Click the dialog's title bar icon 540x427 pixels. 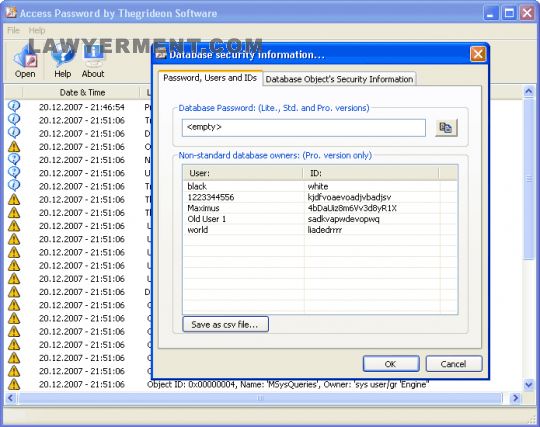(x=161, y=54)
